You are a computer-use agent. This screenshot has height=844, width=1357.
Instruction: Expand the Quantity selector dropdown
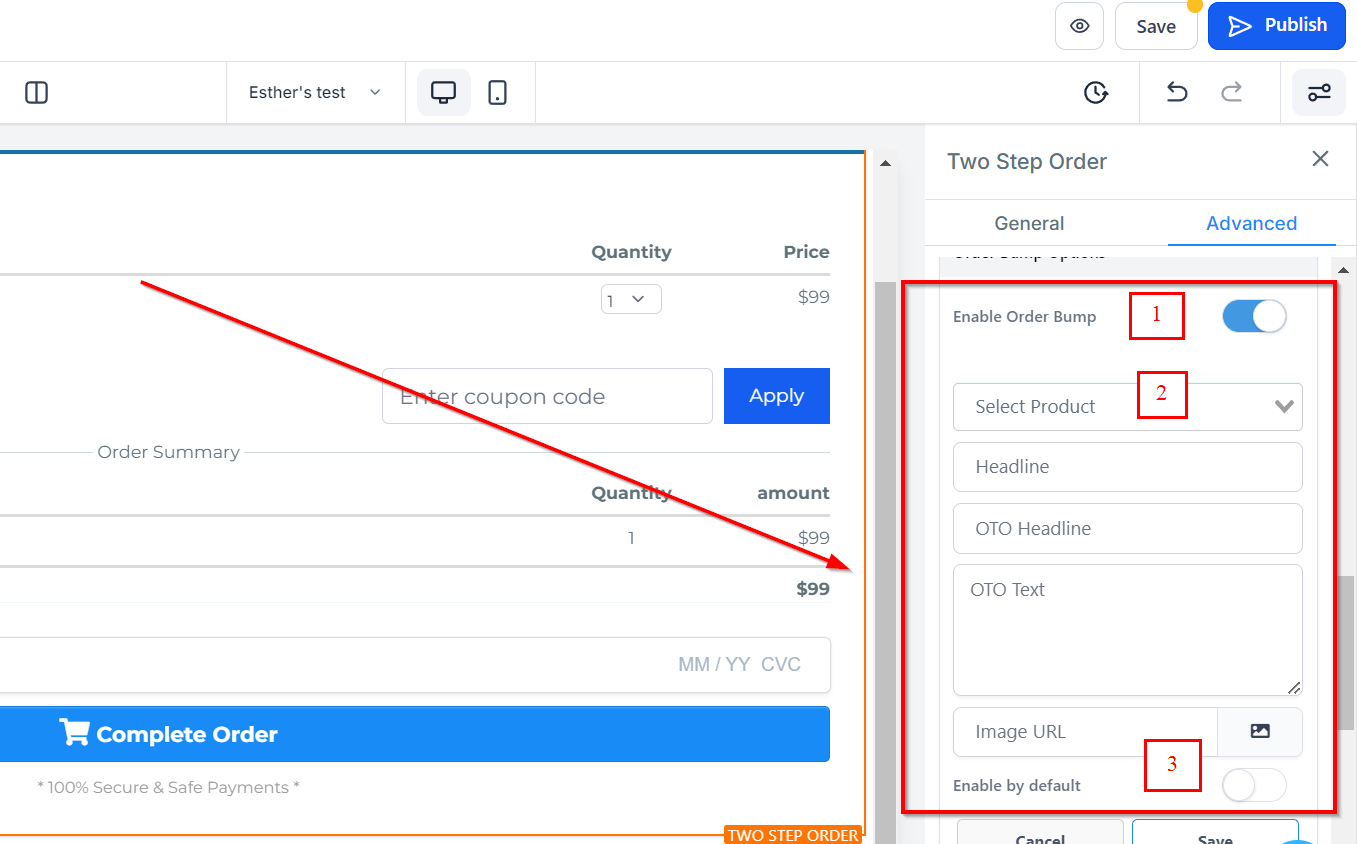pos(631,299)
